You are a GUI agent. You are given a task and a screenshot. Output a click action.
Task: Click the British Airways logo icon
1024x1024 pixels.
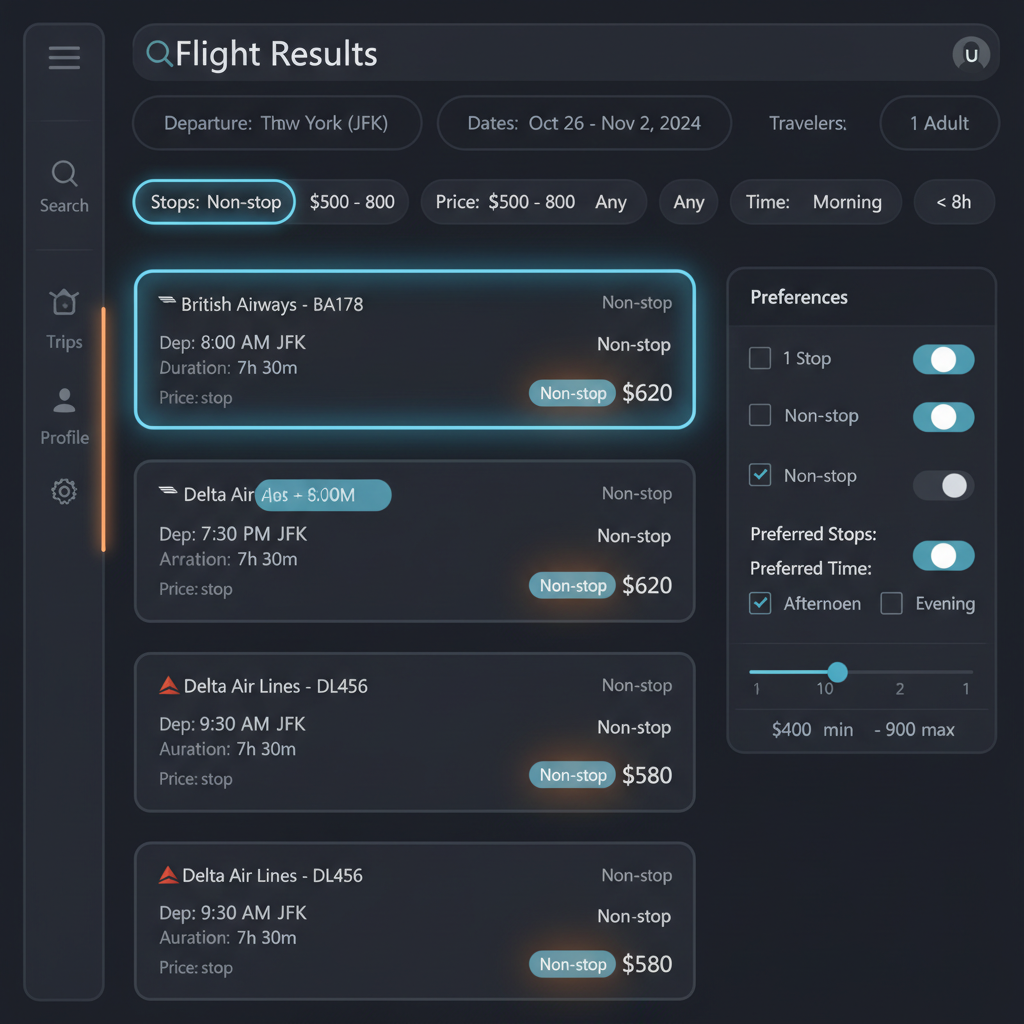click(x=168, y=302)
